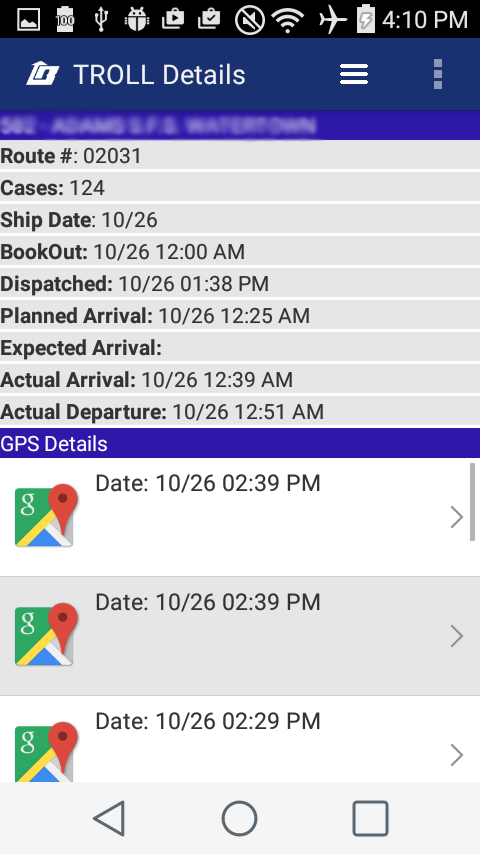The width and height of the screenshot is (480, 854).
Task: Select the blurred store name header bar
Action: point(240,125)
